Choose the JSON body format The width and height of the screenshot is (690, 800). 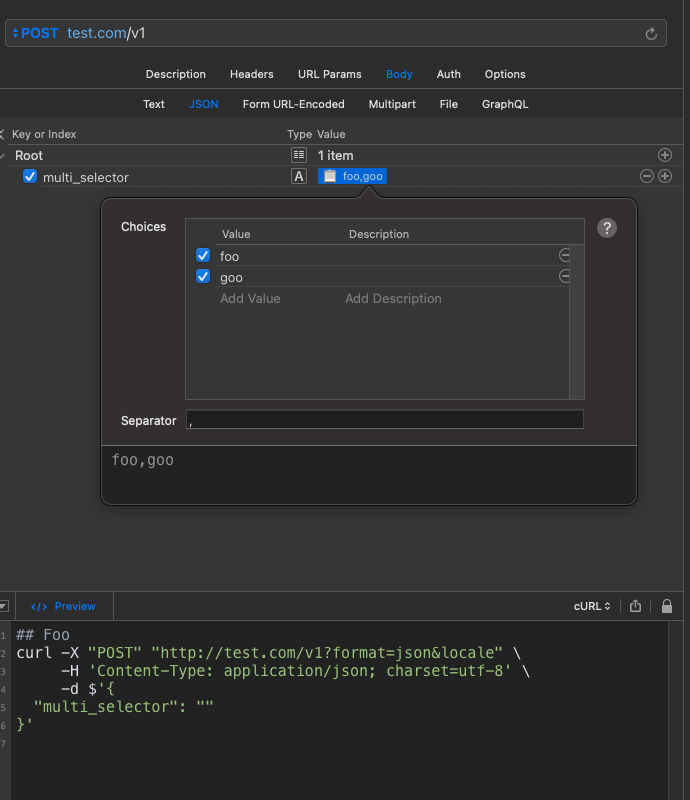pyautogui.click(x=204, y=104)
